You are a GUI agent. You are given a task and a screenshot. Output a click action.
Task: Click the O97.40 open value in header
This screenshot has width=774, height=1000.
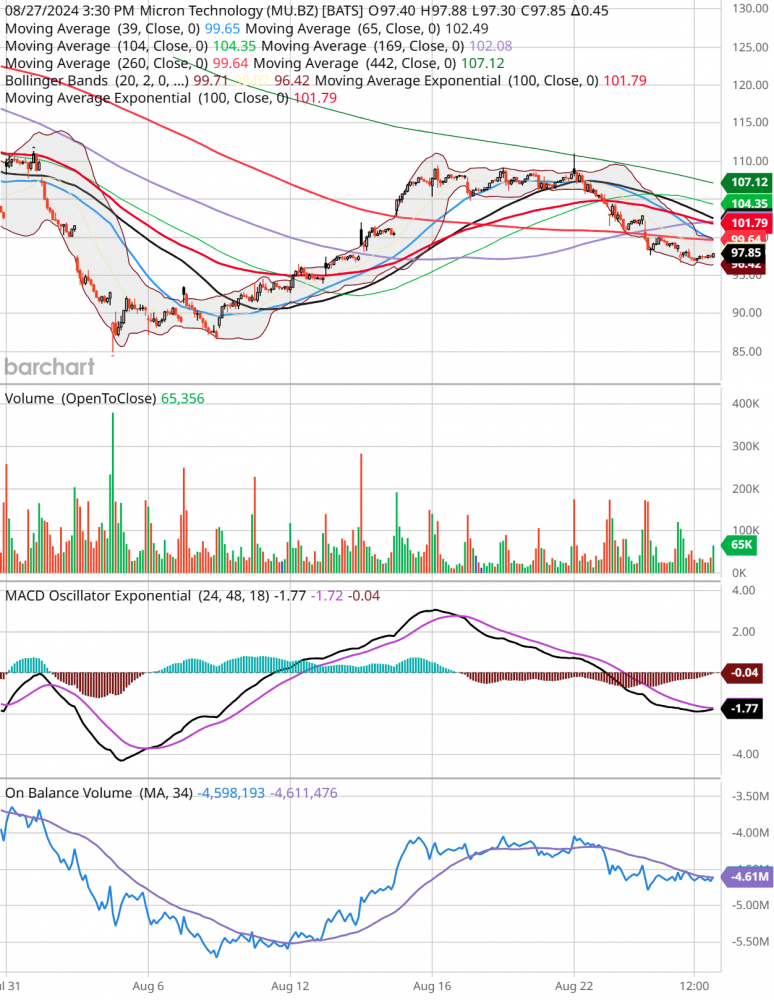392,11
